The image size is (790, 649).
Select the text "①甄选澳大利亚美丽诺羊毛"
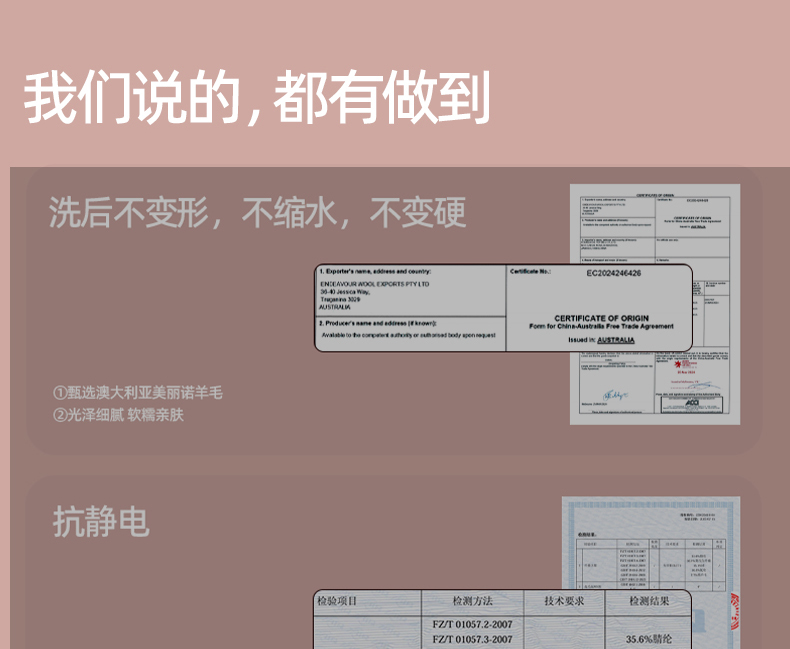tap(138, 393)
